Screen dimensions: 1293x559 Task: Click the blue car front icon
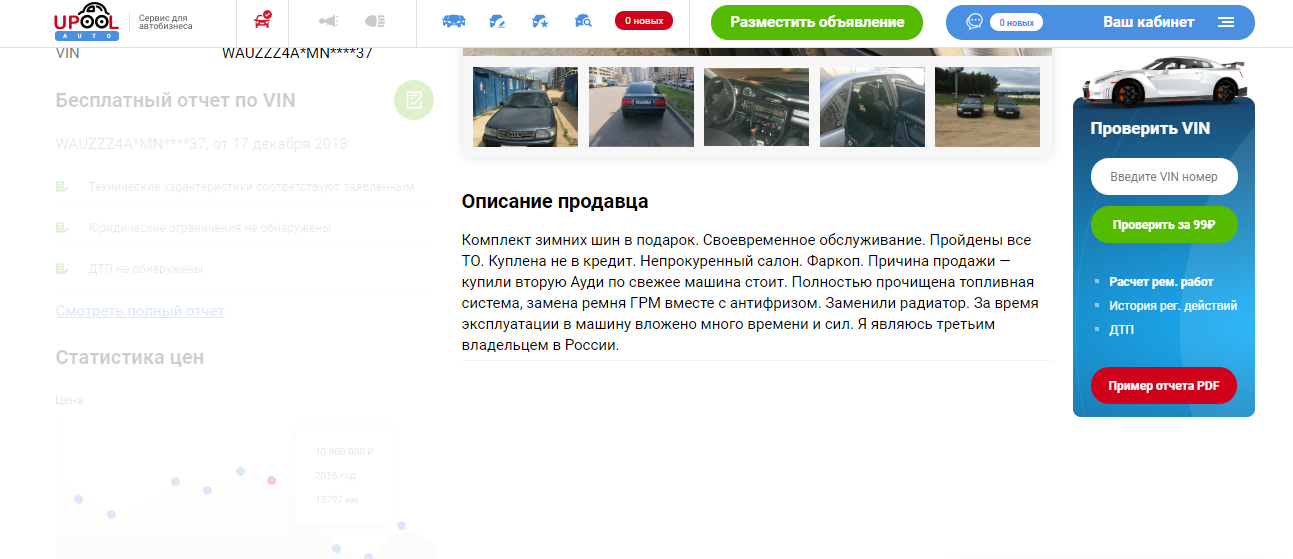pyautogui.click(x=453, y=21)
